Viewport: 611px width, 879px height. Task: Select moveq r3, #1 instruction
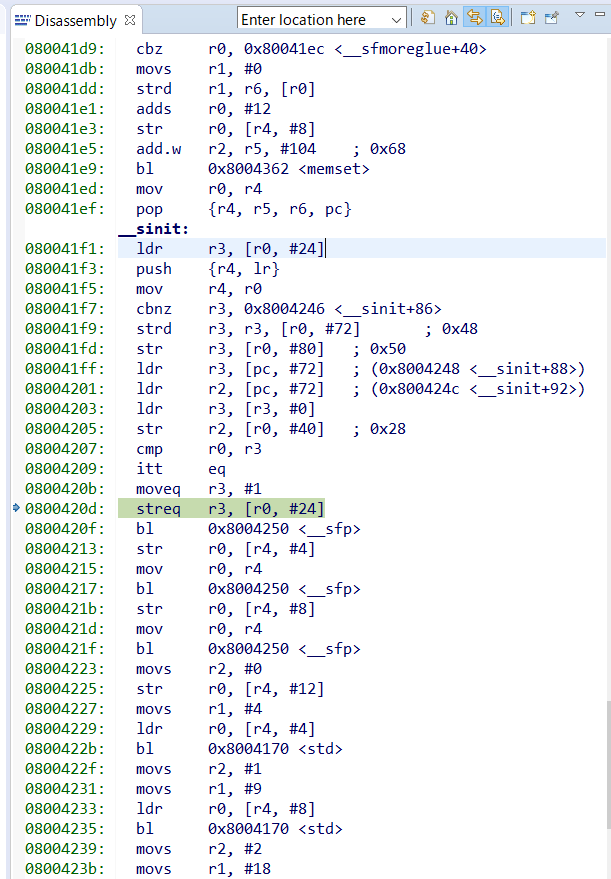coord(199,489)
